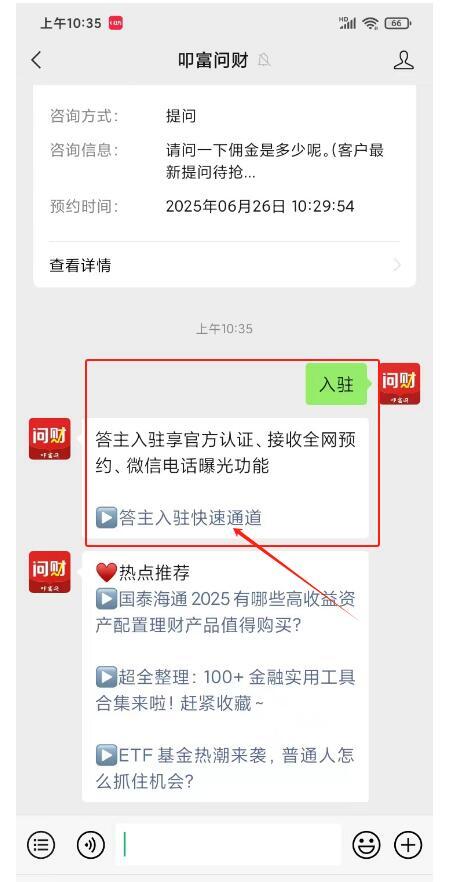Tap the 咨询信息 question text
This screenshot has height=882, width=459.
[276, 161]
